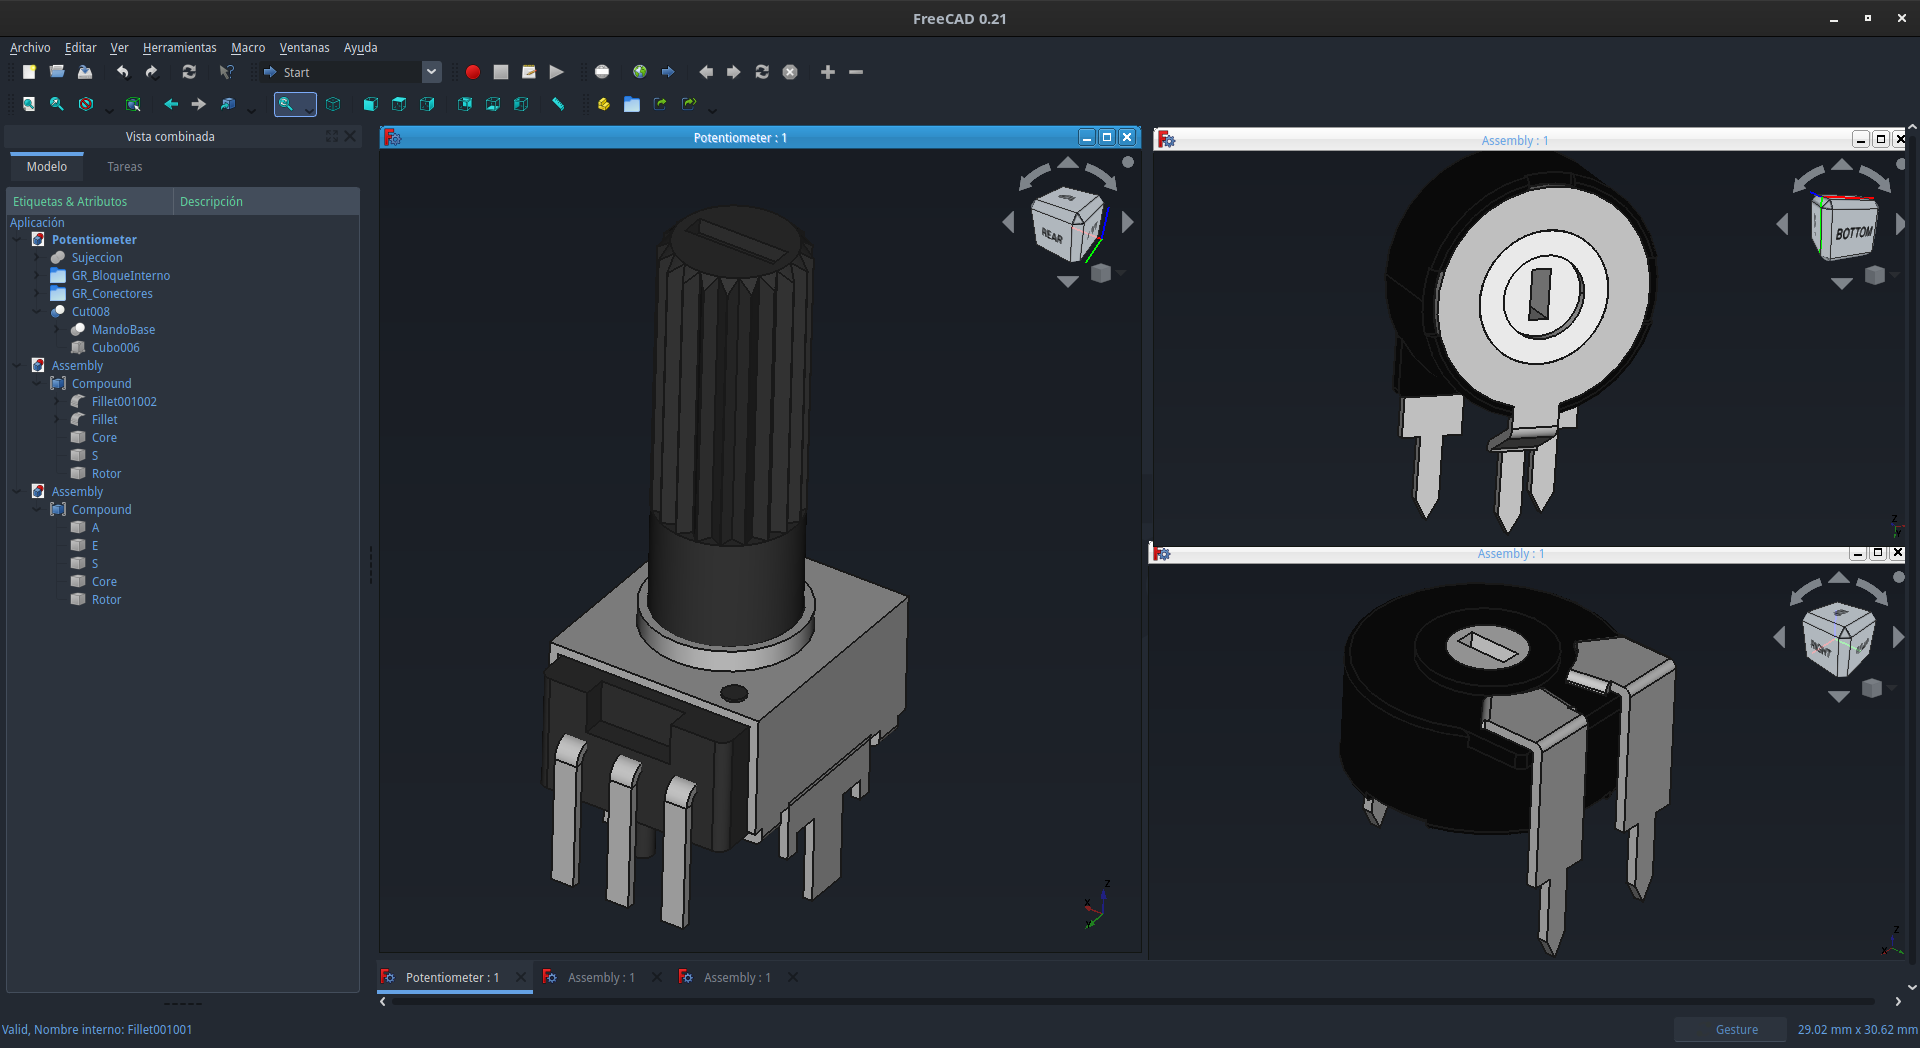Switch to the Tareas tab
Screen dimensions: 1920x1048
(125, 167)
